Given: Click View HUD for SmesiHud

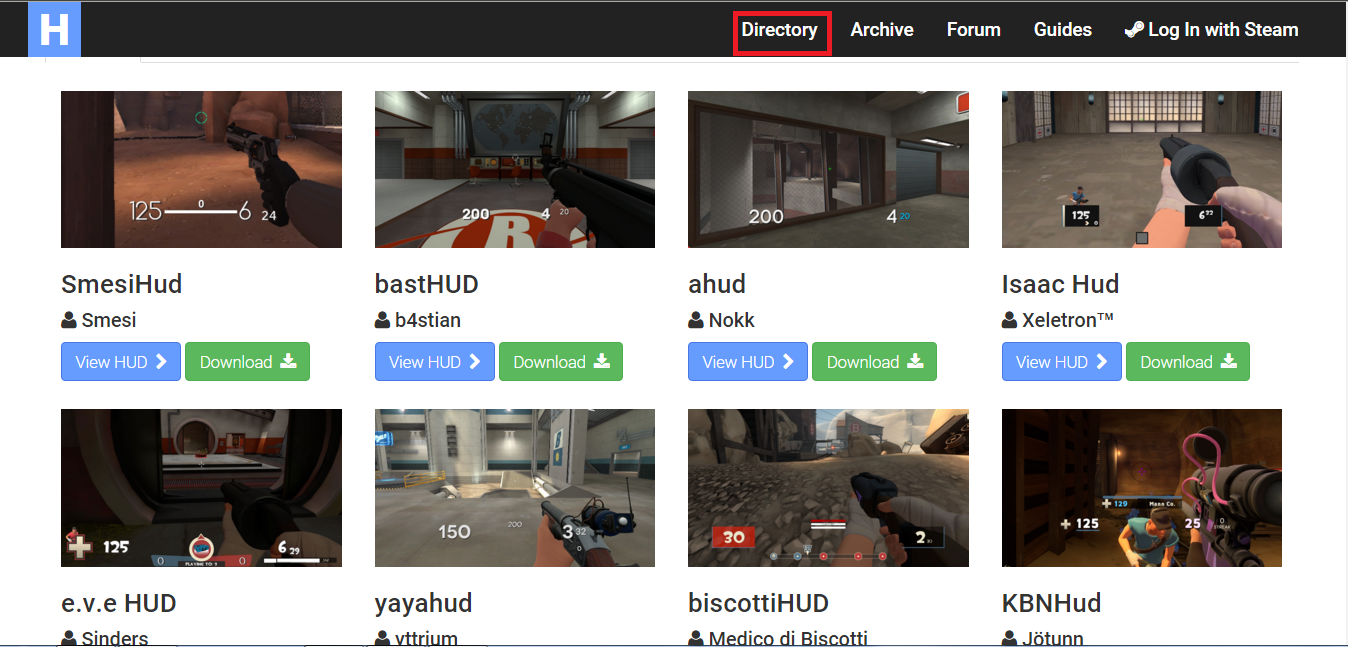Looking at the screenshot, I should pos(121,362).
